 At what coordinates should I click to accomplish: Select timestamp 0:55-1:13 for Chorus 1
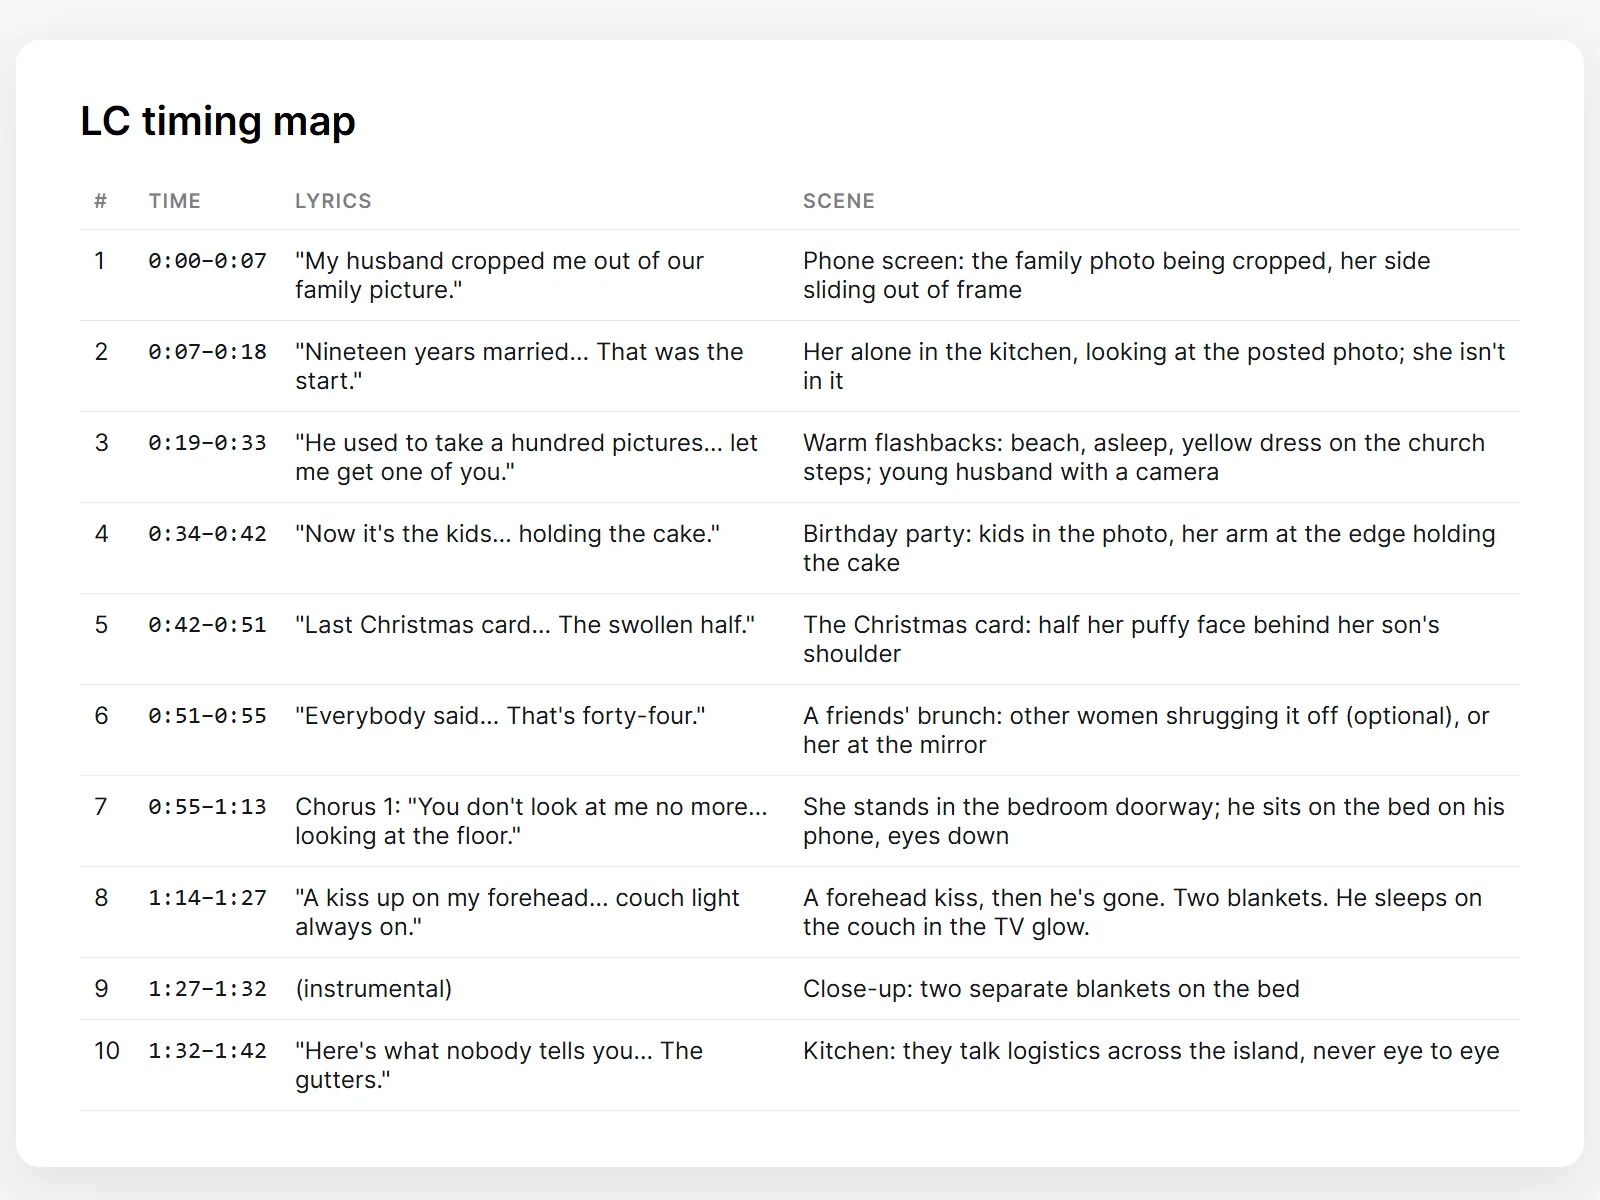tap(208, 807)
